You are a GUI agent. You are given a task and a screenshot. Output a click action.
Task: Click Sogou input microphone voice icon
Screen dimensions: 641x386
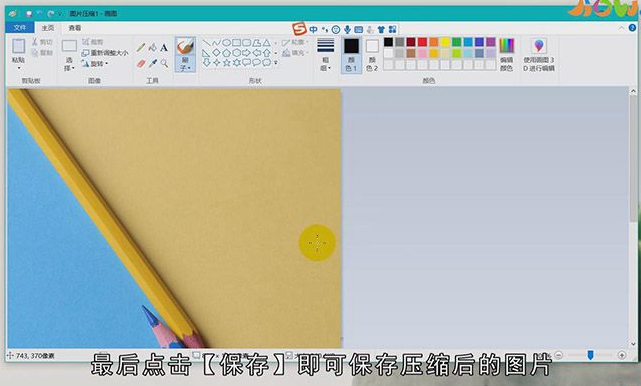coord(347,29)
